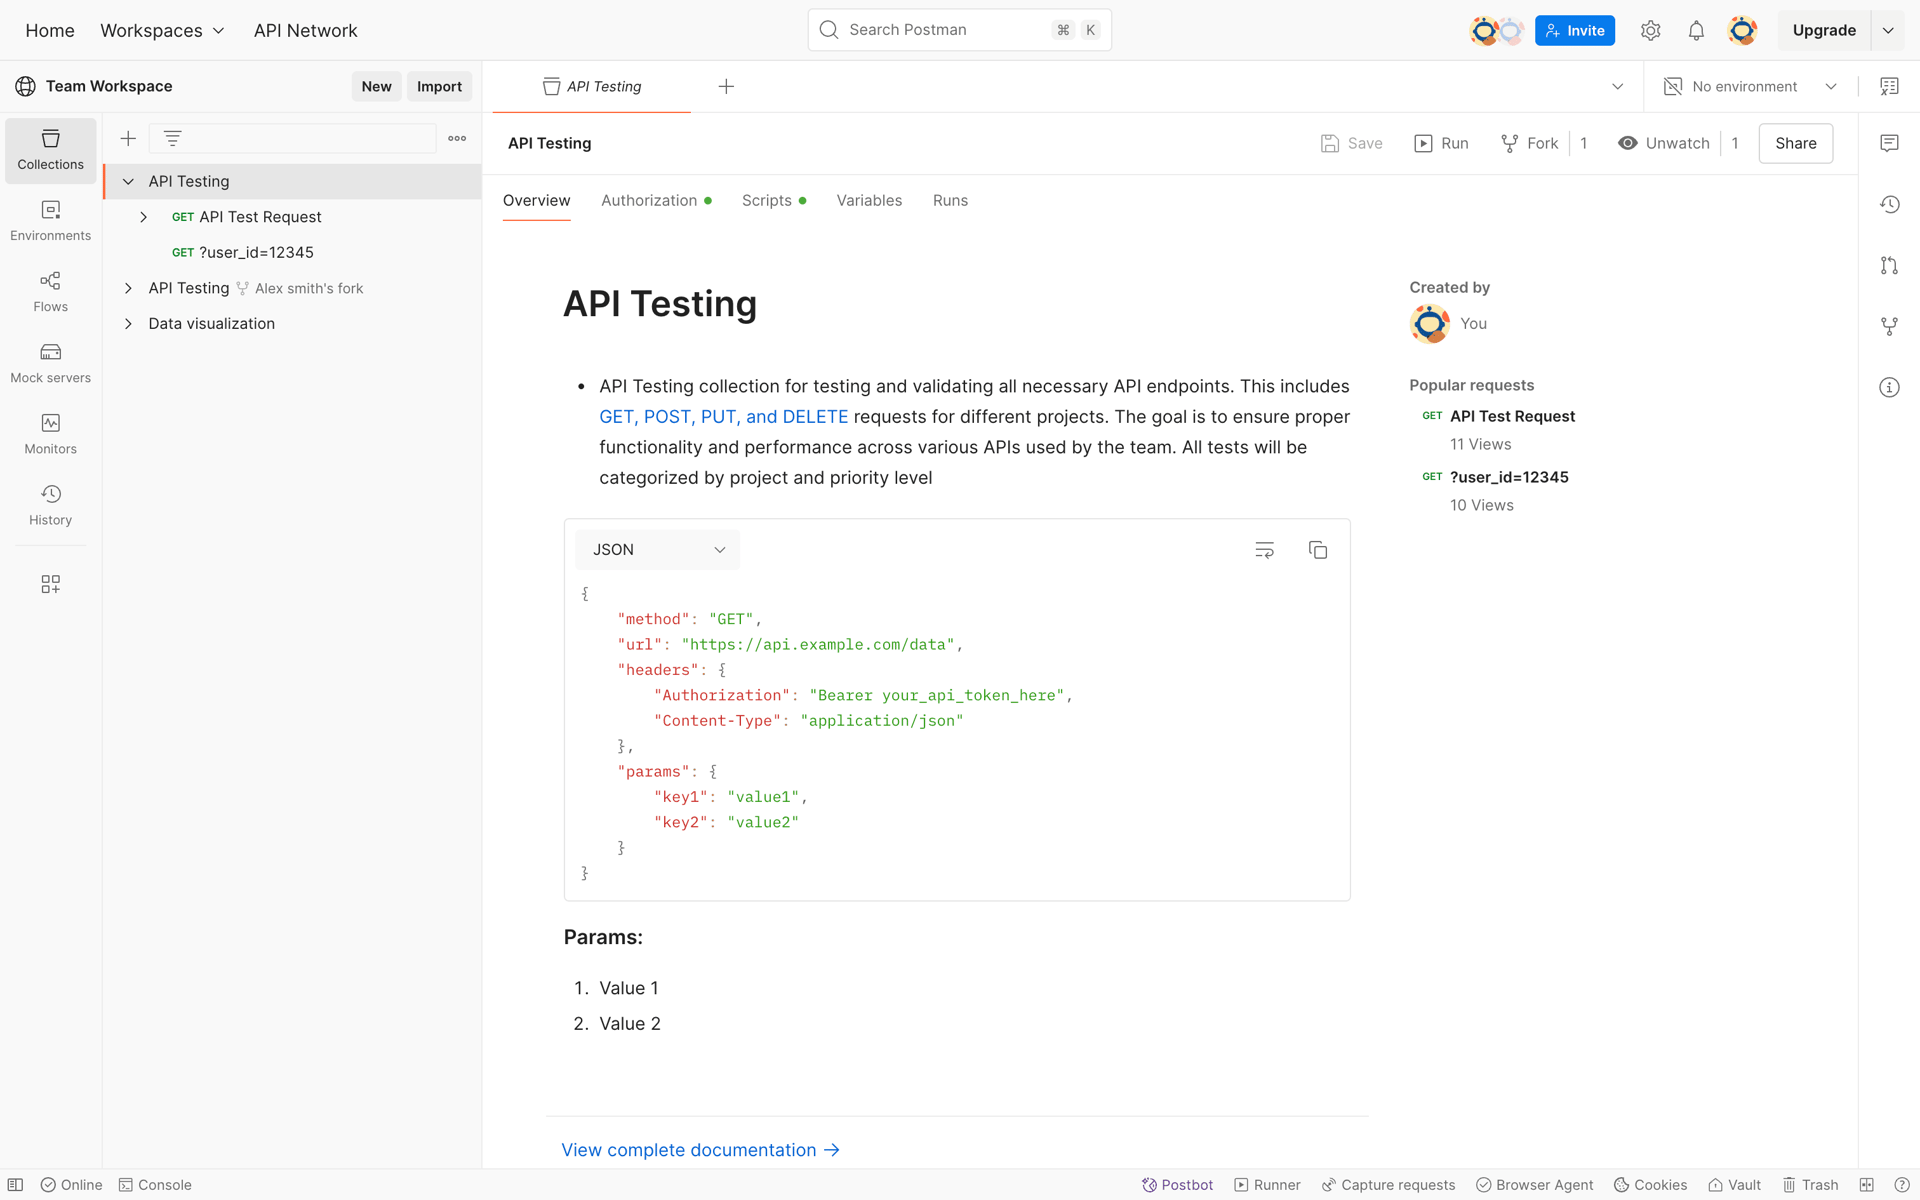The height and width of the screenshot is (1200, 1920).
Task: Run the API Testing collection
Action: (1441, 143)
